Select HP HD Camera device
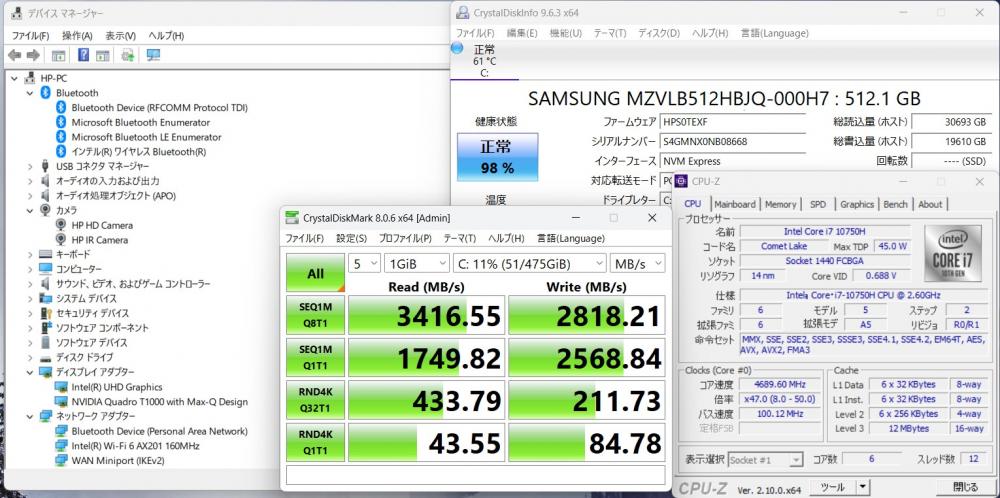The height and width of the screenshot is (498, 1000). [x=102, y=225]
